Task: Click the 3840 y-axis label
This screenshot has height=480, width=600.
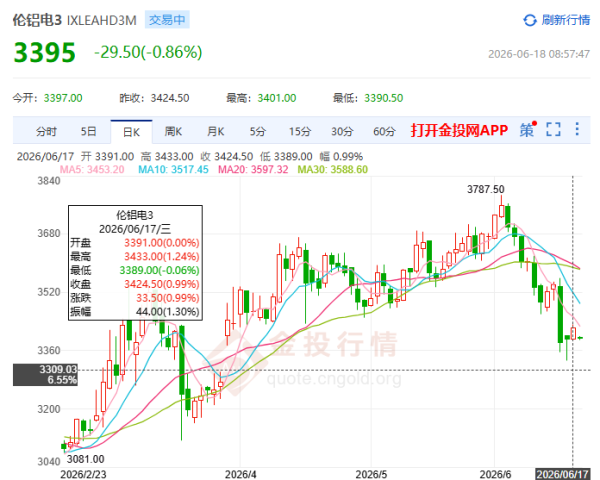Action: click(x=49, y=181)
